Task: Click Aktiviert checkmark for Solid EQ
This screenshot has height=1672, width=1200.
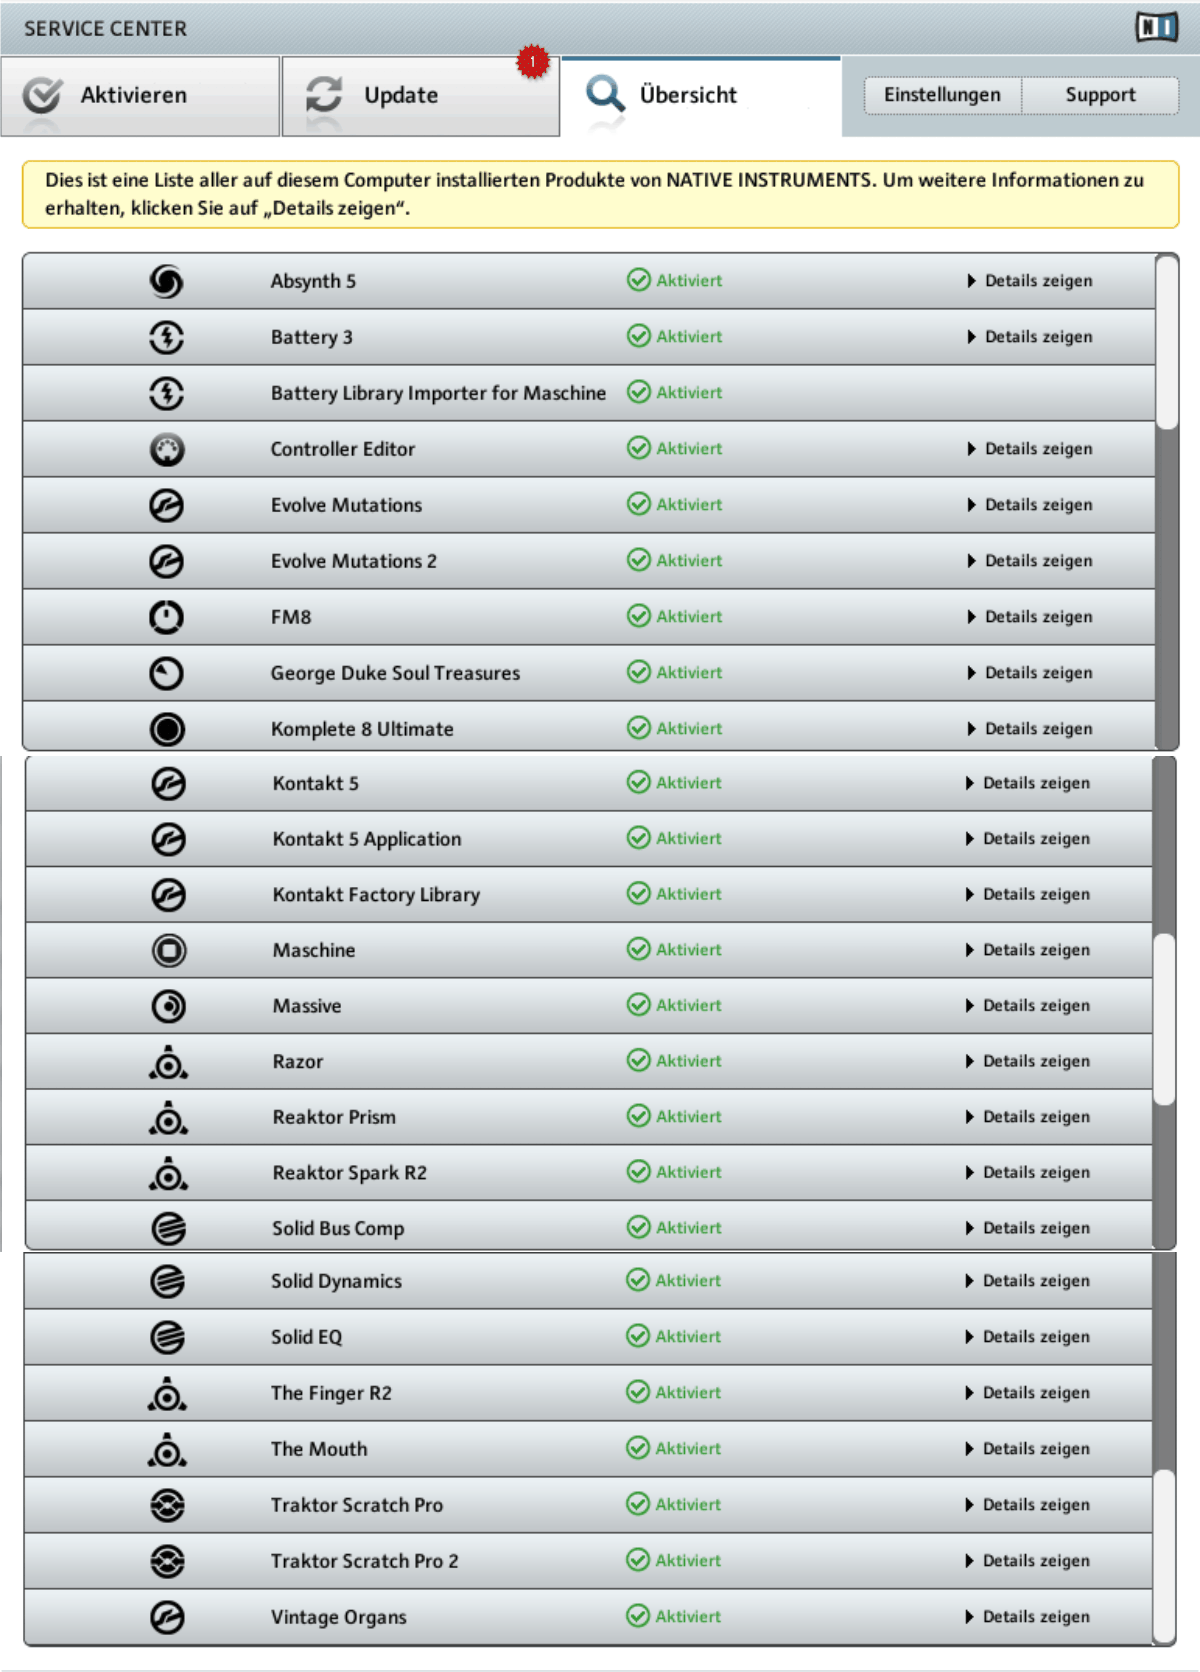Action: pos(637,1336)
